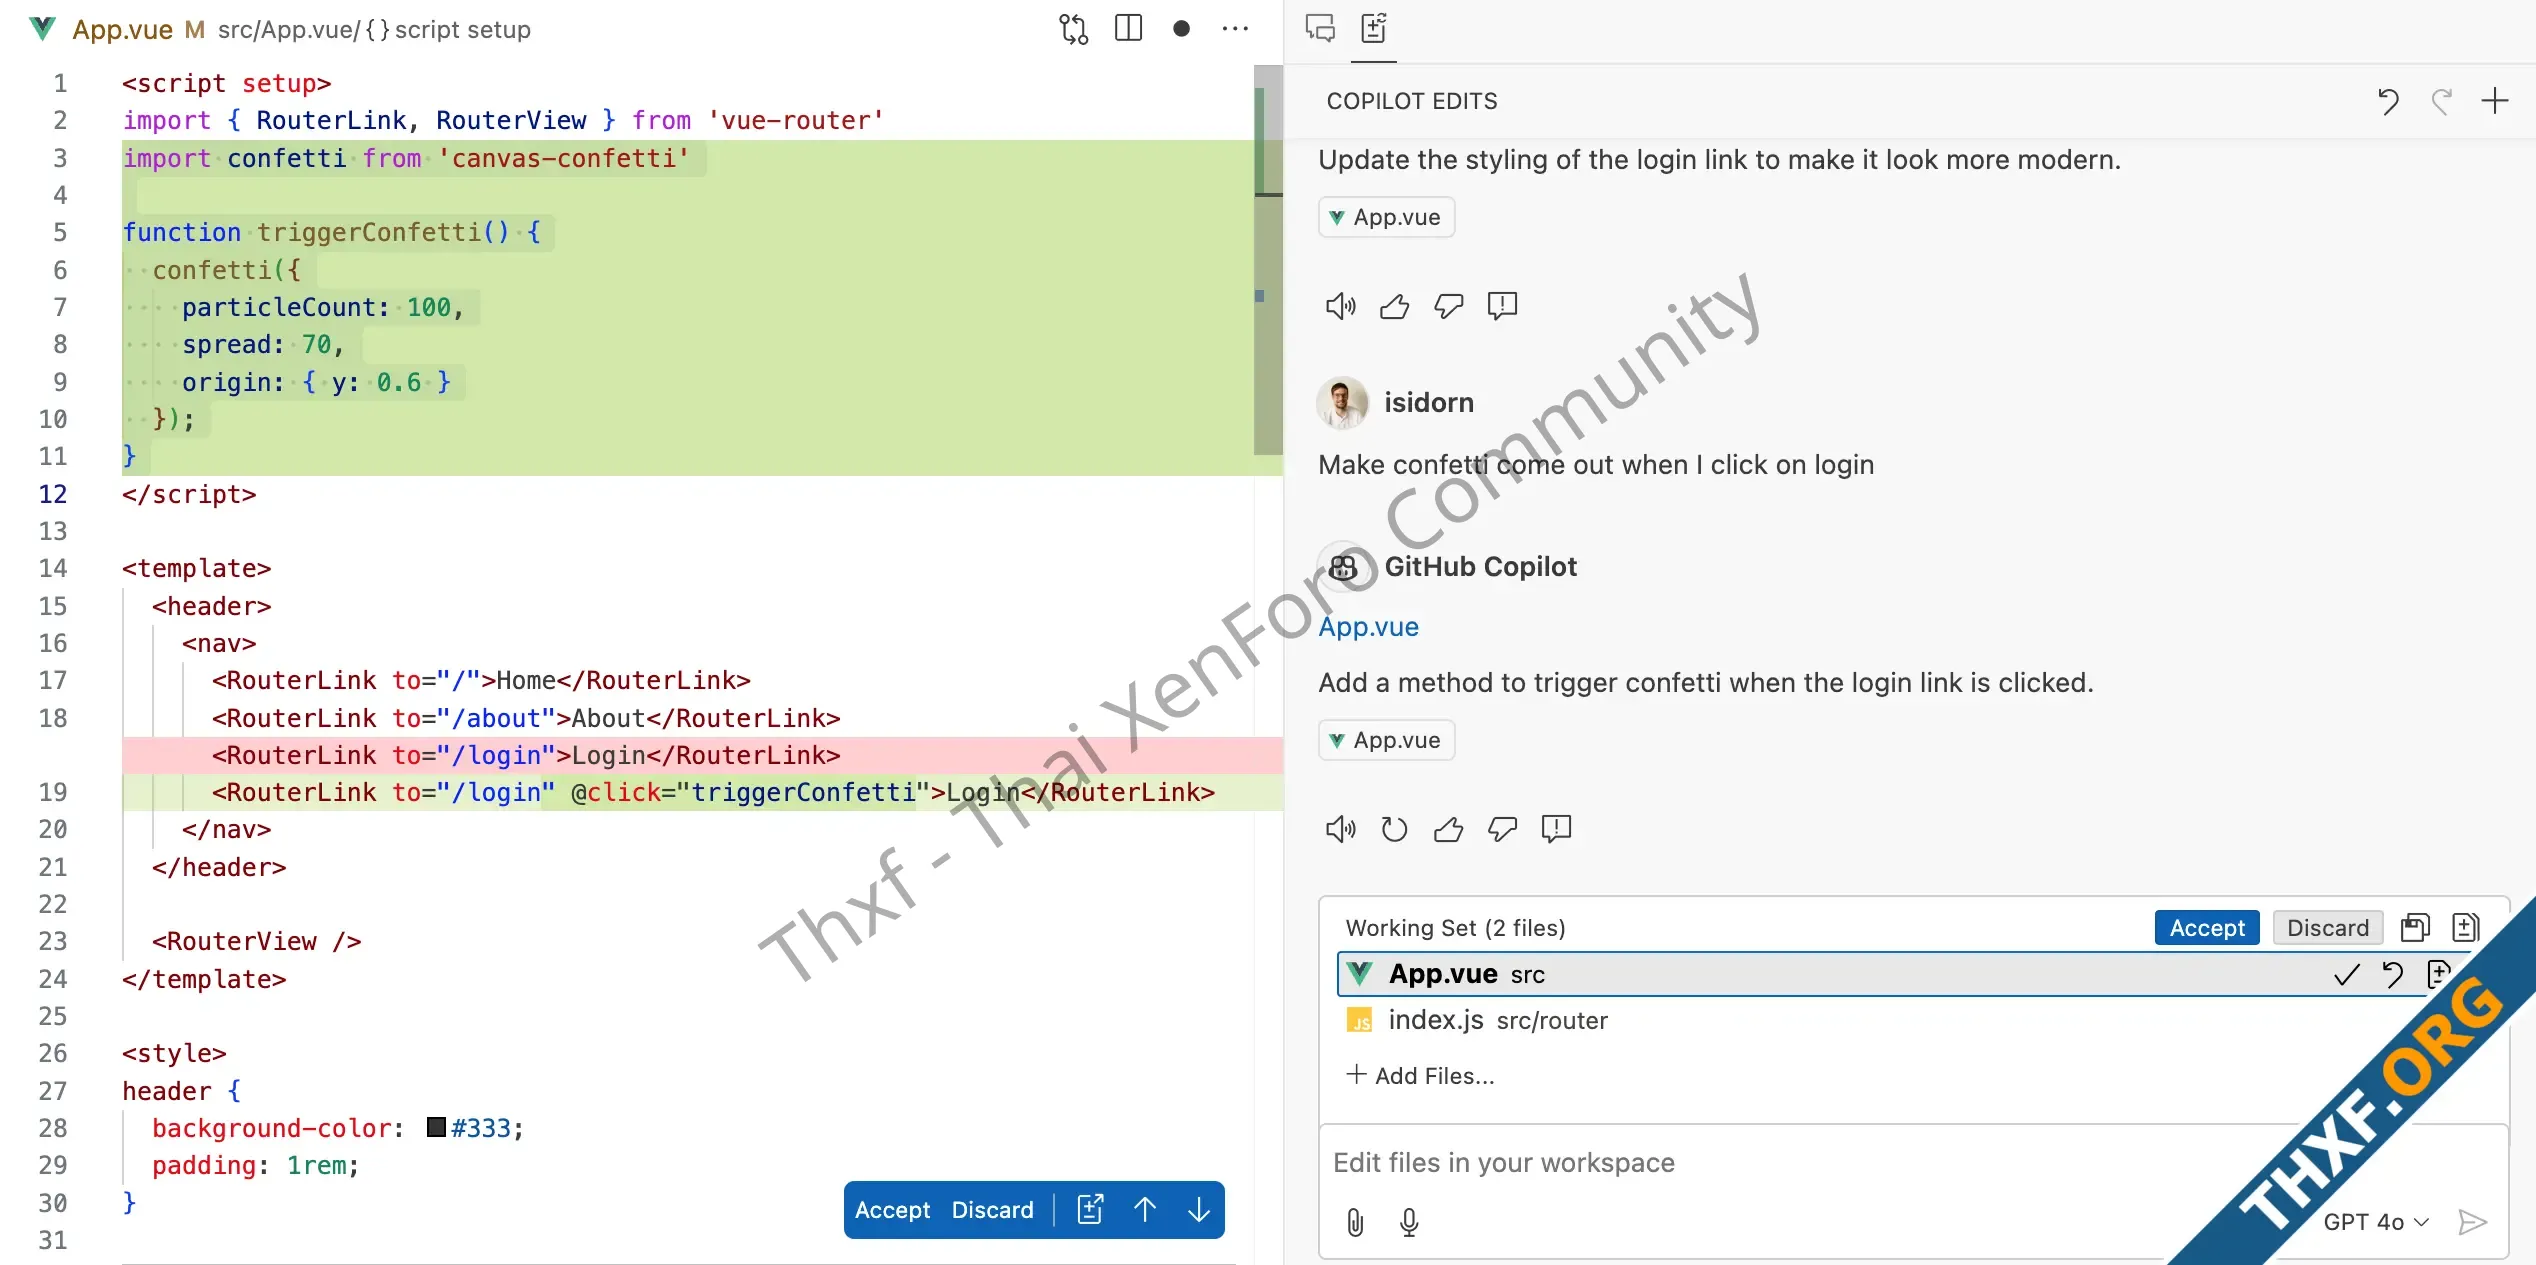Undo last edit with panel undo arrow
Image resolution: width=2536 pixels, height=1265 pixels.
coord(2388,100)
